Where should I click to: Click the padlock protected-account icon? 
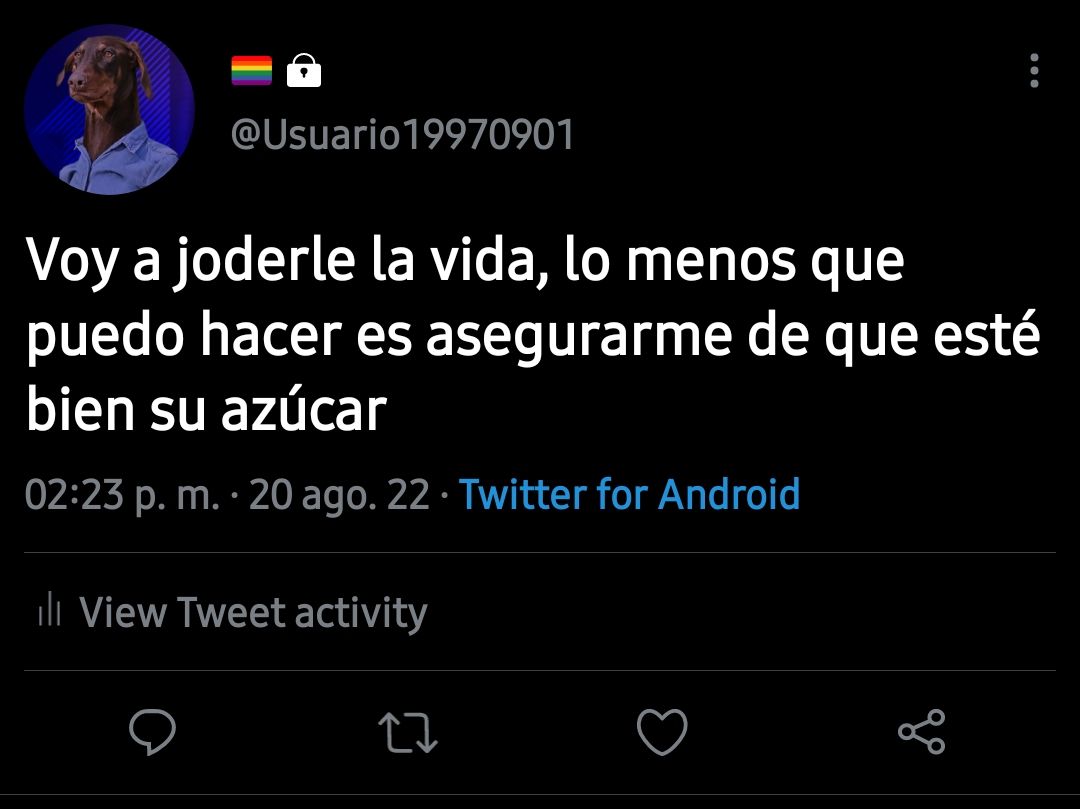[x=304, y=70]
